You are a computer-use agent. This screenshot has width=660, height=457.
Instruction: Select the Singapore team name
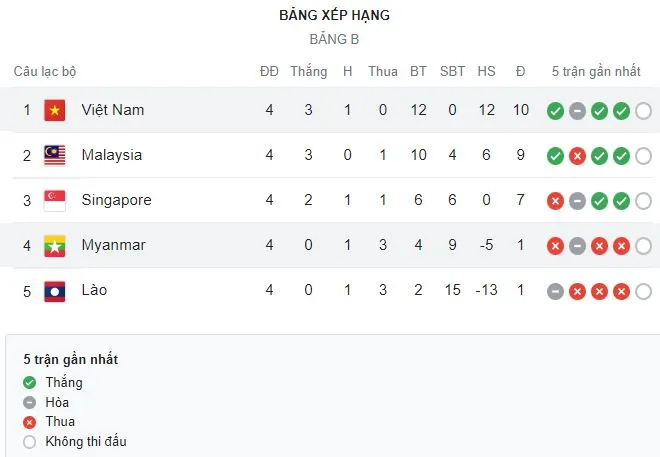(x=117, y=200)
